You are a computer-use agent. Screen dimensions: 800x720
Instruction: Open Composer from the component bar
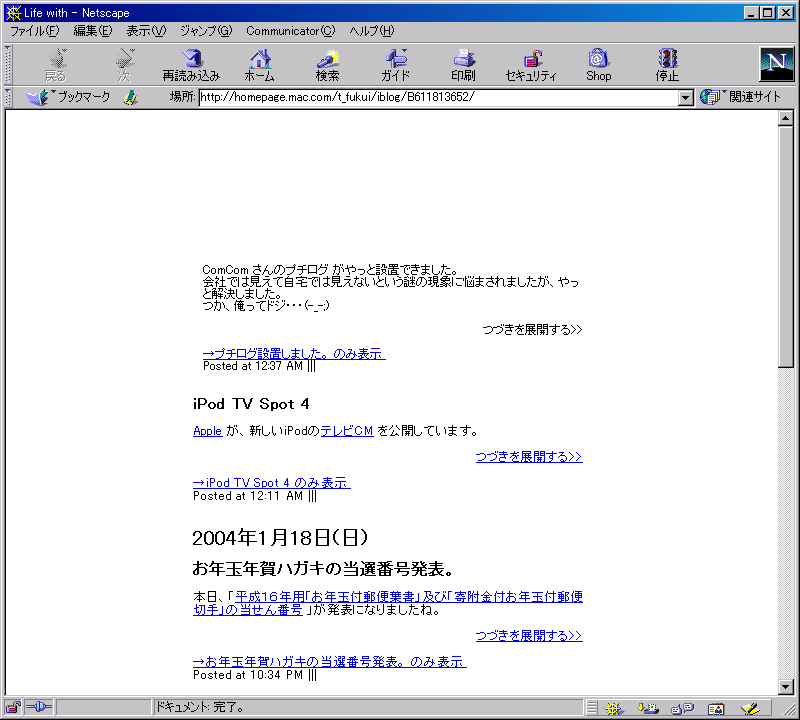click(750, 708)
